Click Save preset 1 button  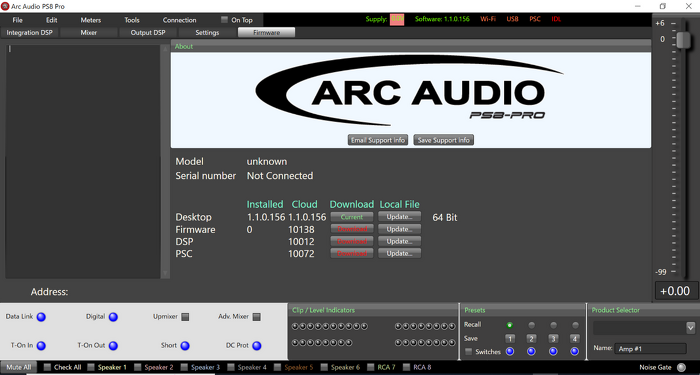click(510, 338)
